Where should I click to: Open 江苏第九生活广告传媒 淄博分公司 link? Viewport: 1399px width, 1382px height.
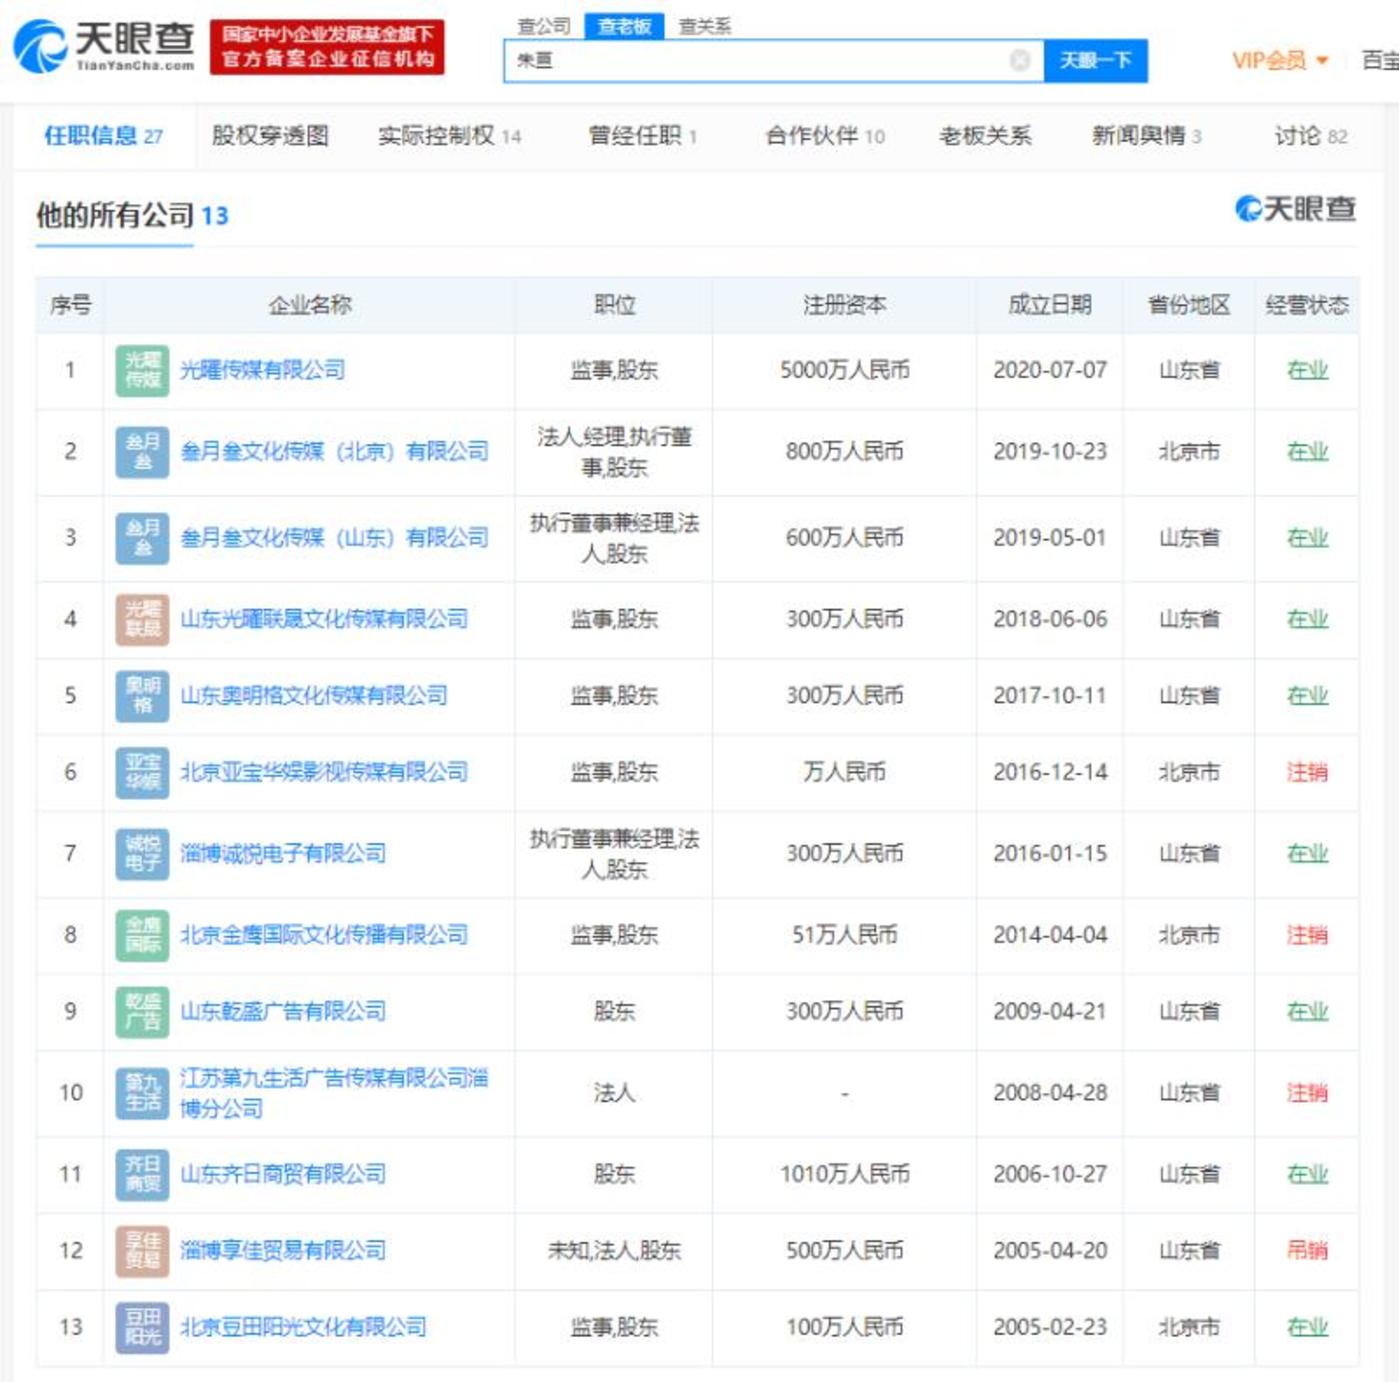[334, 1093]
